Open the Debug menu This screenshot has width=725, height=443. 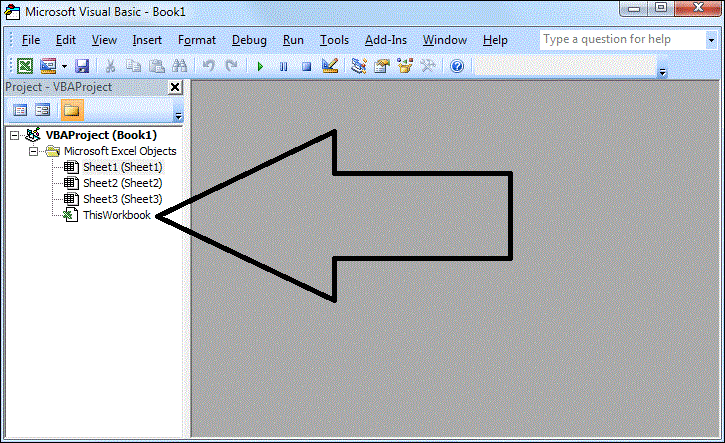point(249,40)
